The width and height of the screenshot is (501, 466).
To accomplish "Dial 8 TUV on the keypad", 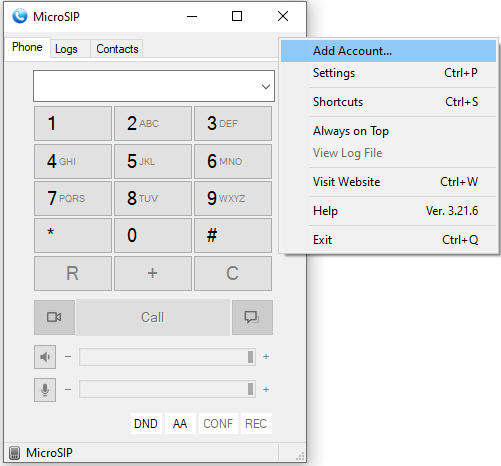I will click(x=153, y=198).
